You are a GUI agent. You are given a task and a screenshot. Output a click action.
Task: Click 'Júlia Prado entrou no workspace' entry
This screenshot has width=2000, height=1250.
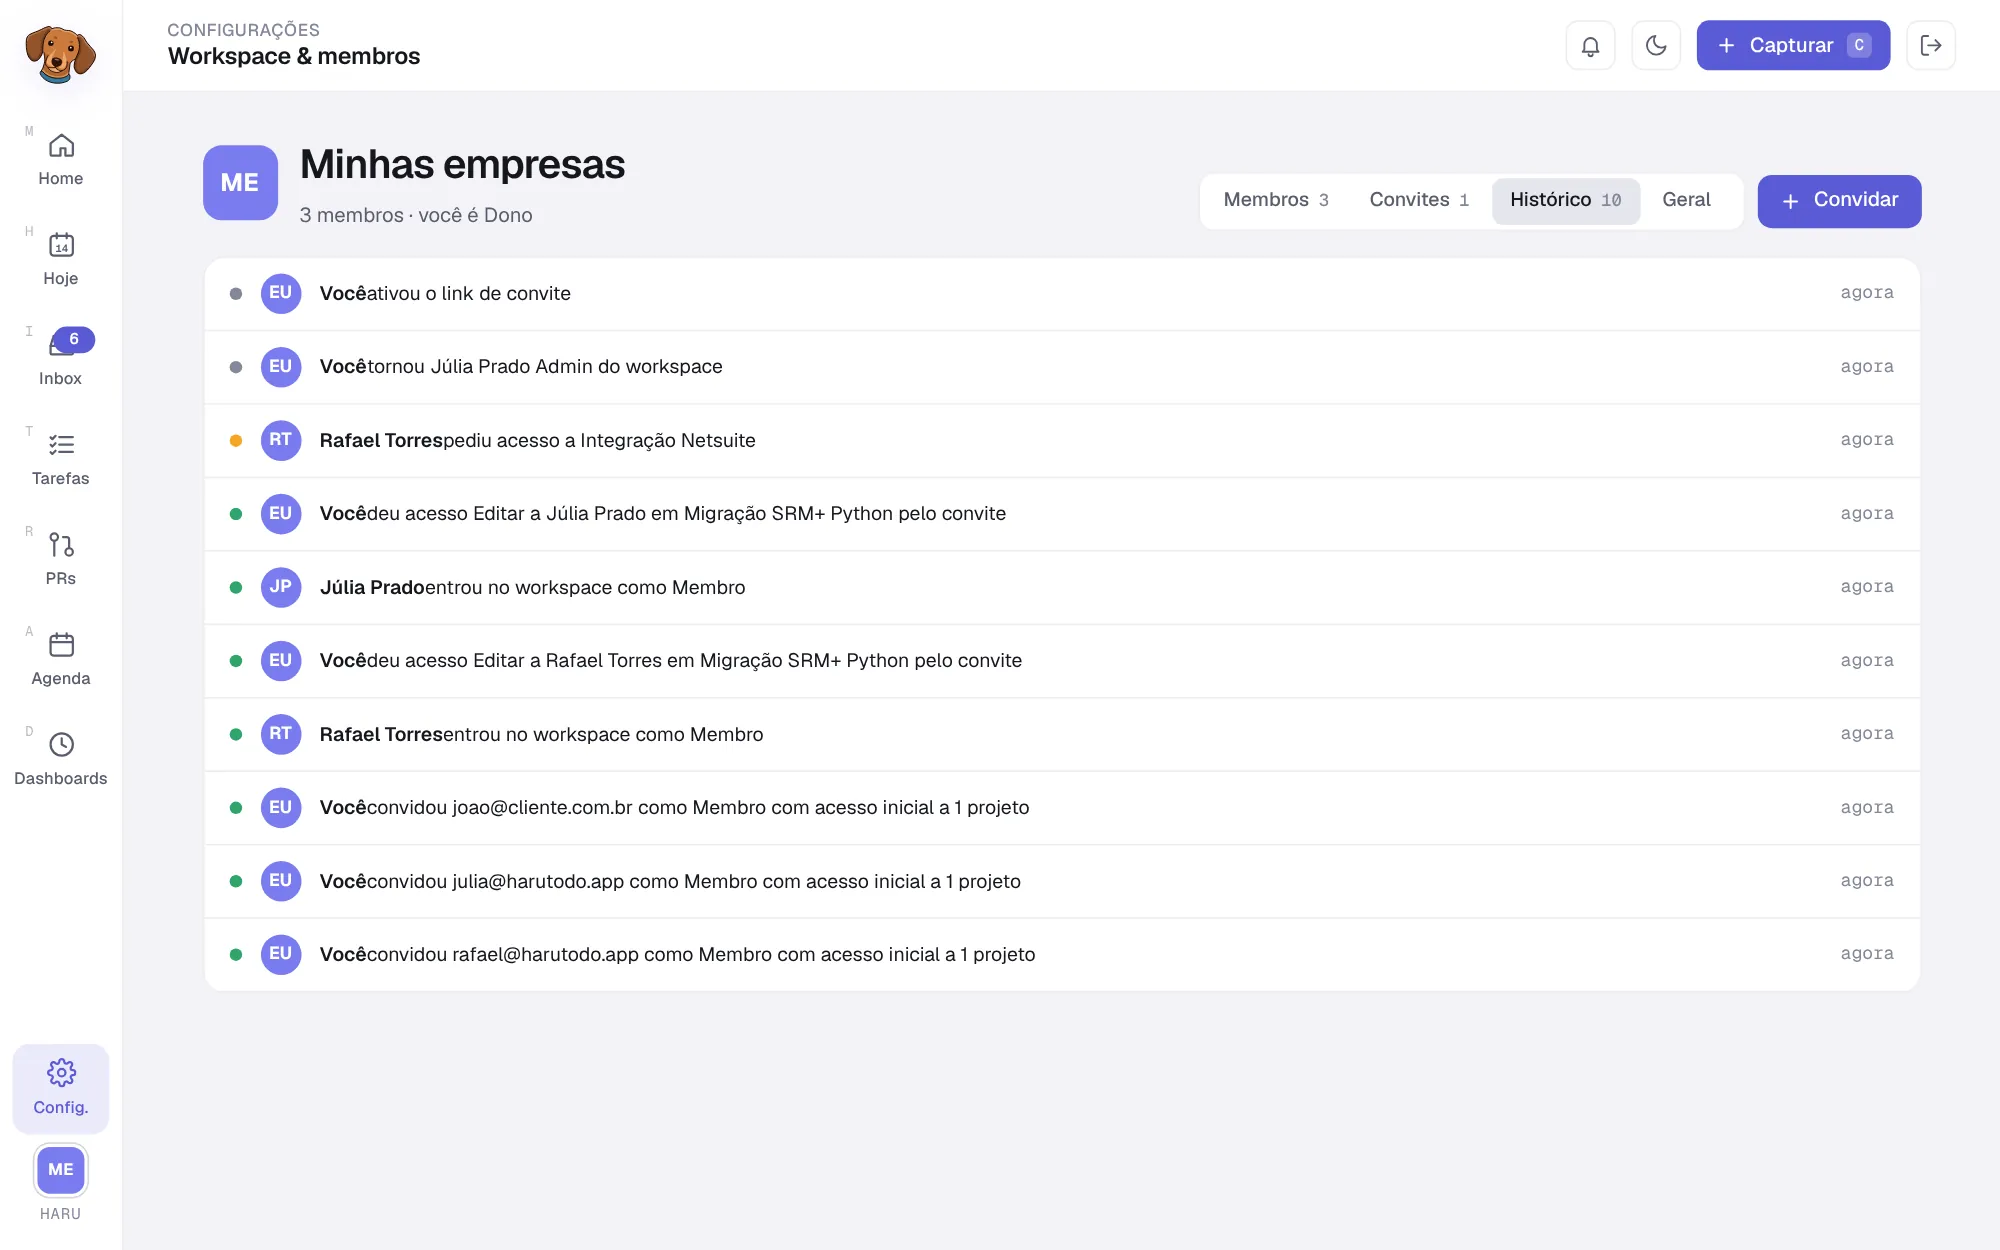tap(1062, 588)
